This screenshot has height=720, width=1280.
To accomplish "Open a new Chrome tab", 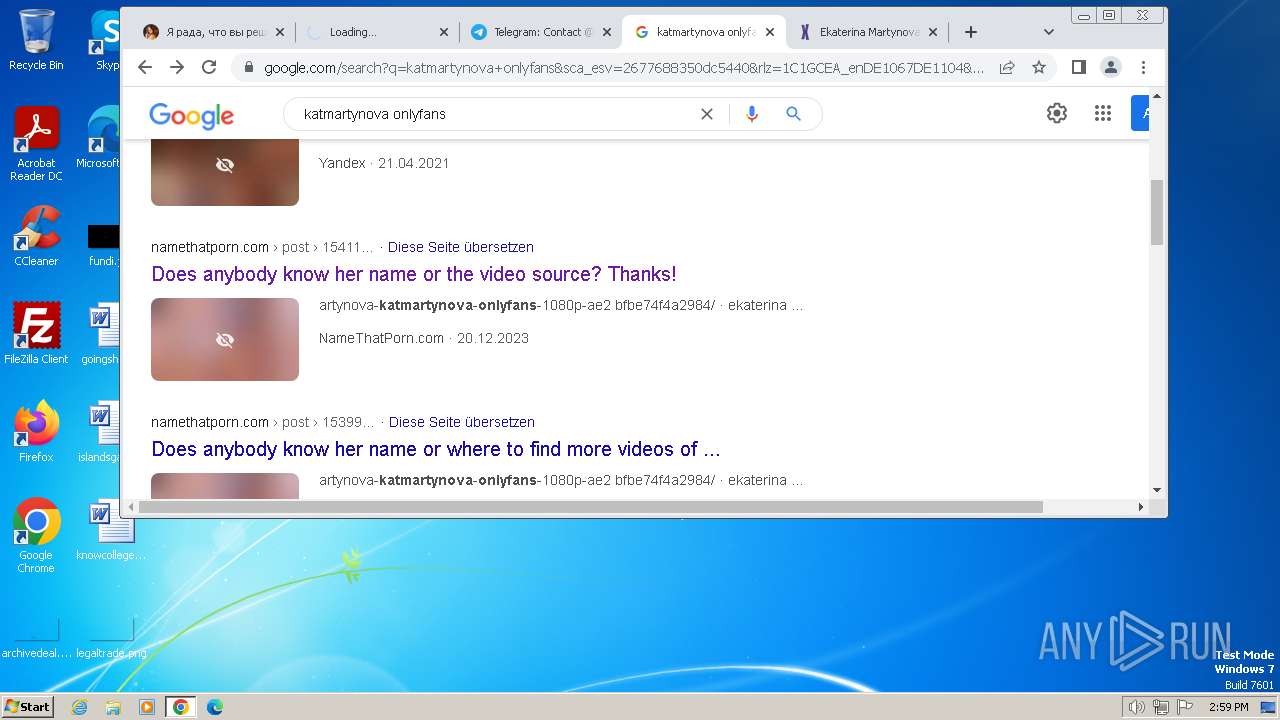I will (970, 32).
